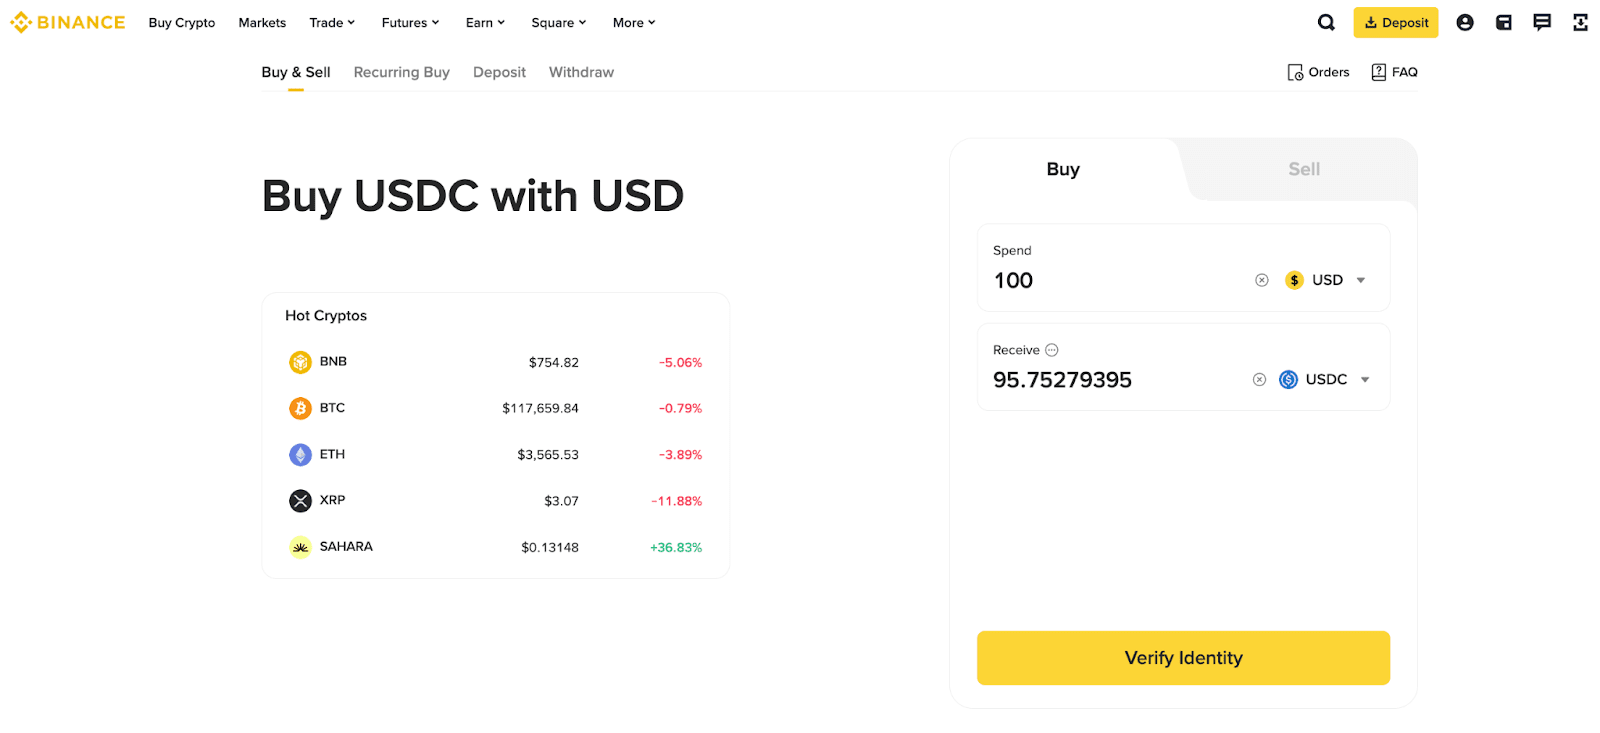
Task: Clear the Spend amount field
Action: tap(1262, 280)
